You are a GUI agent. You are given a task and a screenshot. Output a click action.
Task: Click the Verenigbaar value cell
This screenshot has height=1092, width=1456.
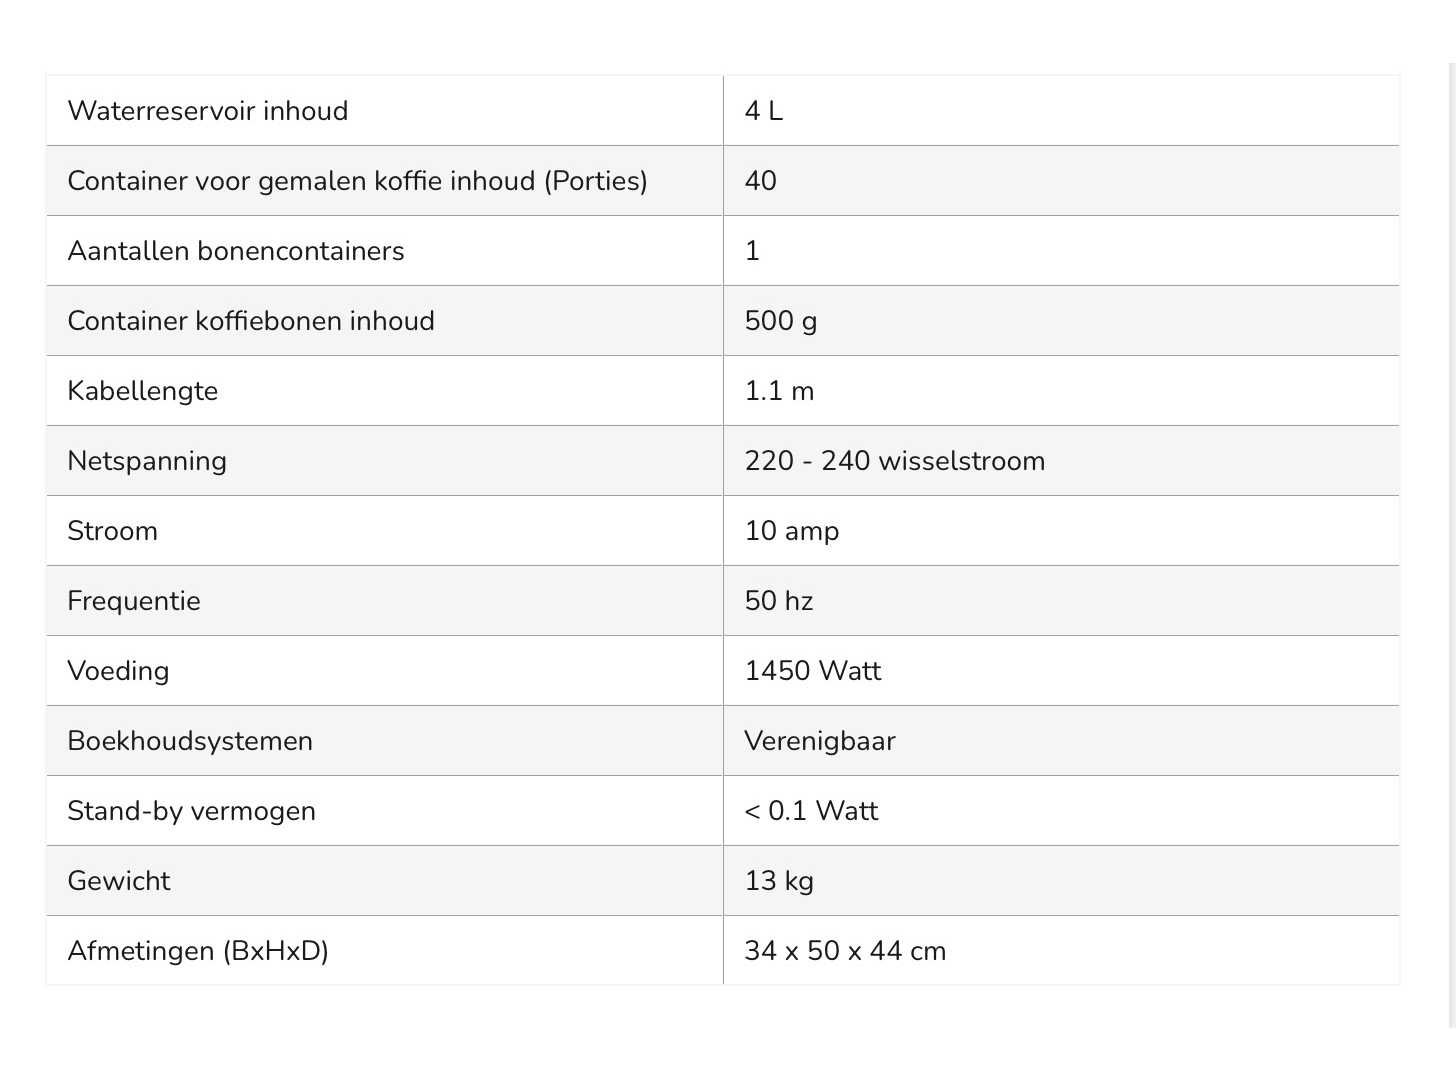(x=820, y=741)
